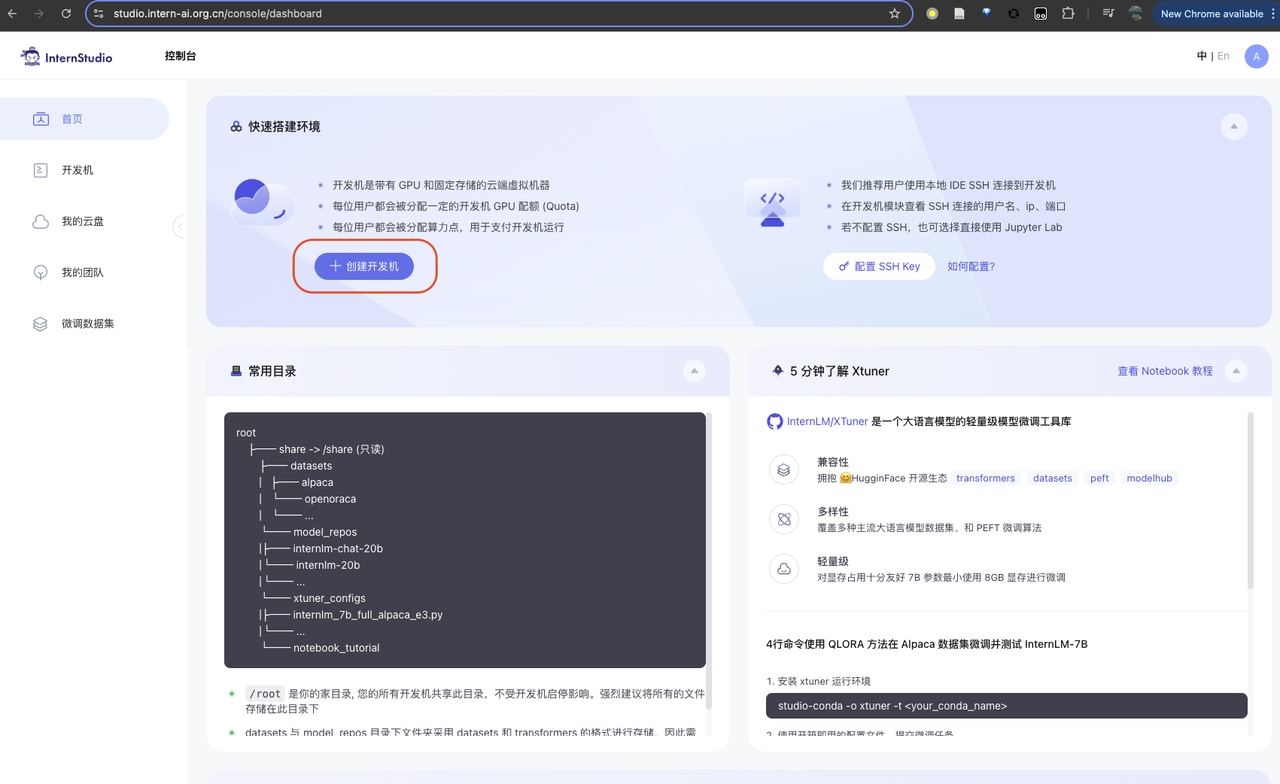Screen dimensions: 1280x784
Task: Click the InternStudio logo
Action: pos(66,57)
